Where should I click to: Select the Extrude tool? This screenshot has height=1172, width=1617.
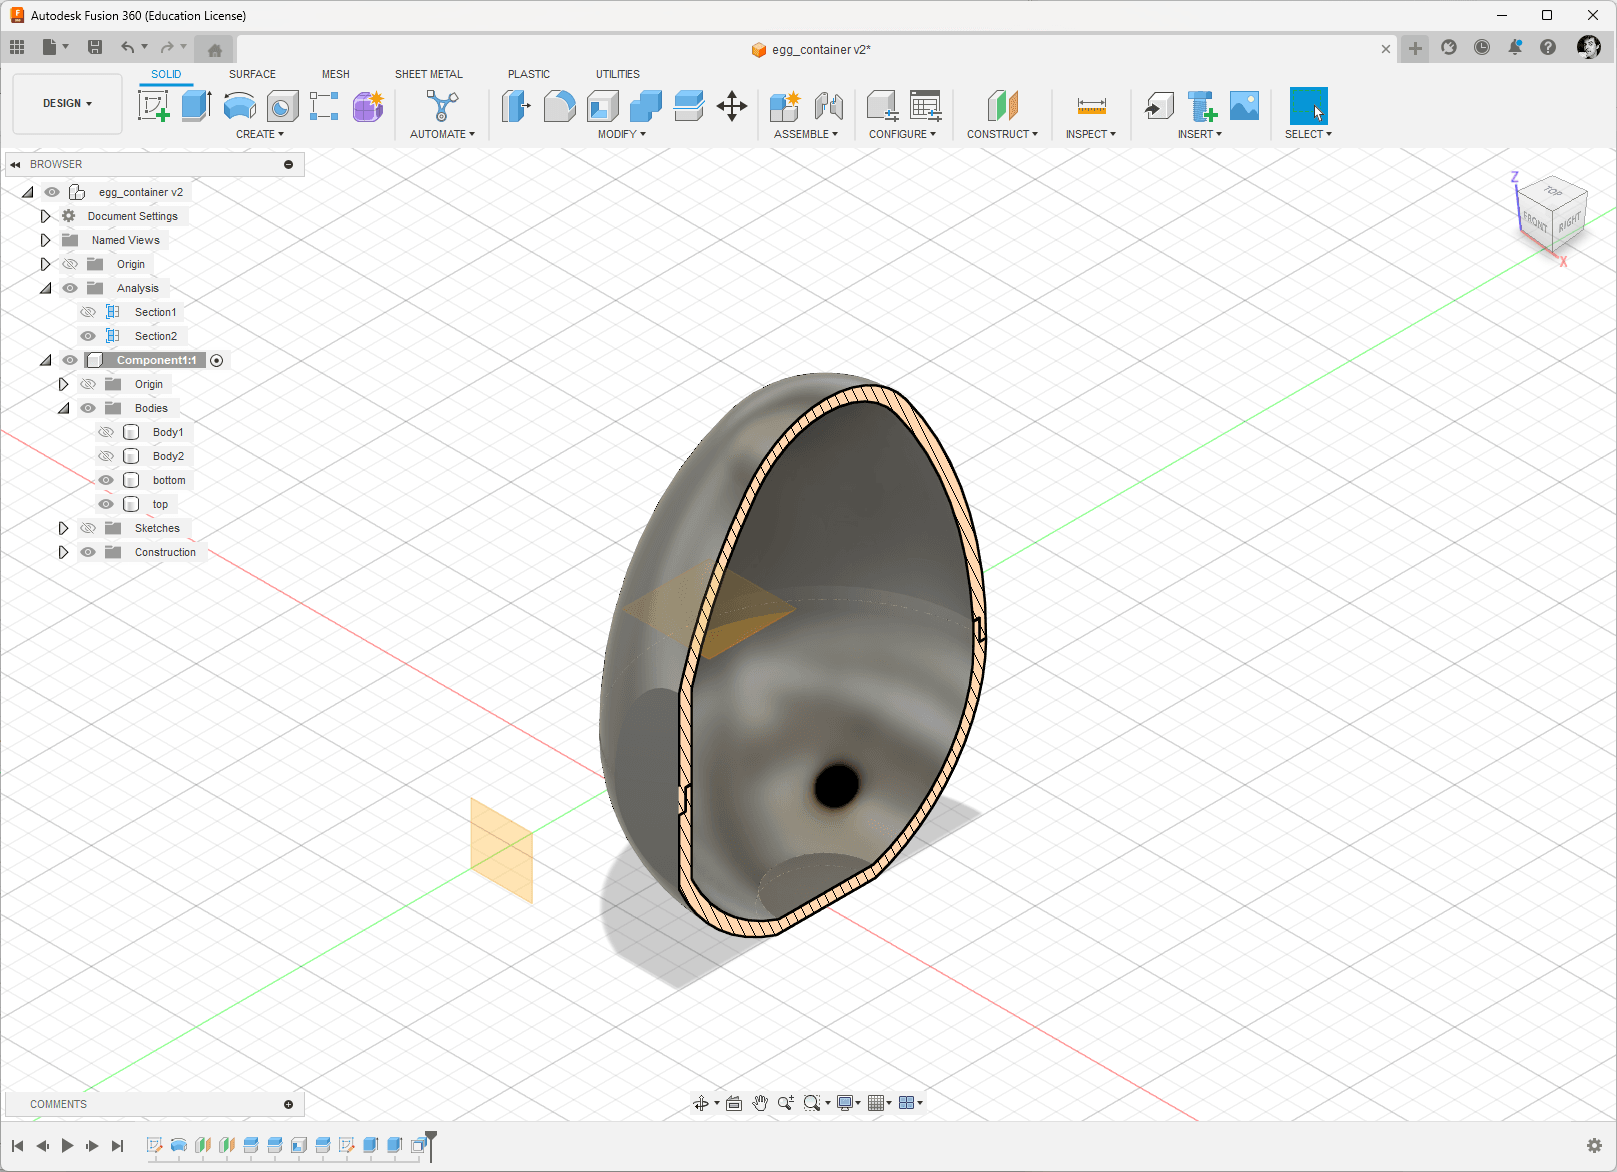(196, 105)
